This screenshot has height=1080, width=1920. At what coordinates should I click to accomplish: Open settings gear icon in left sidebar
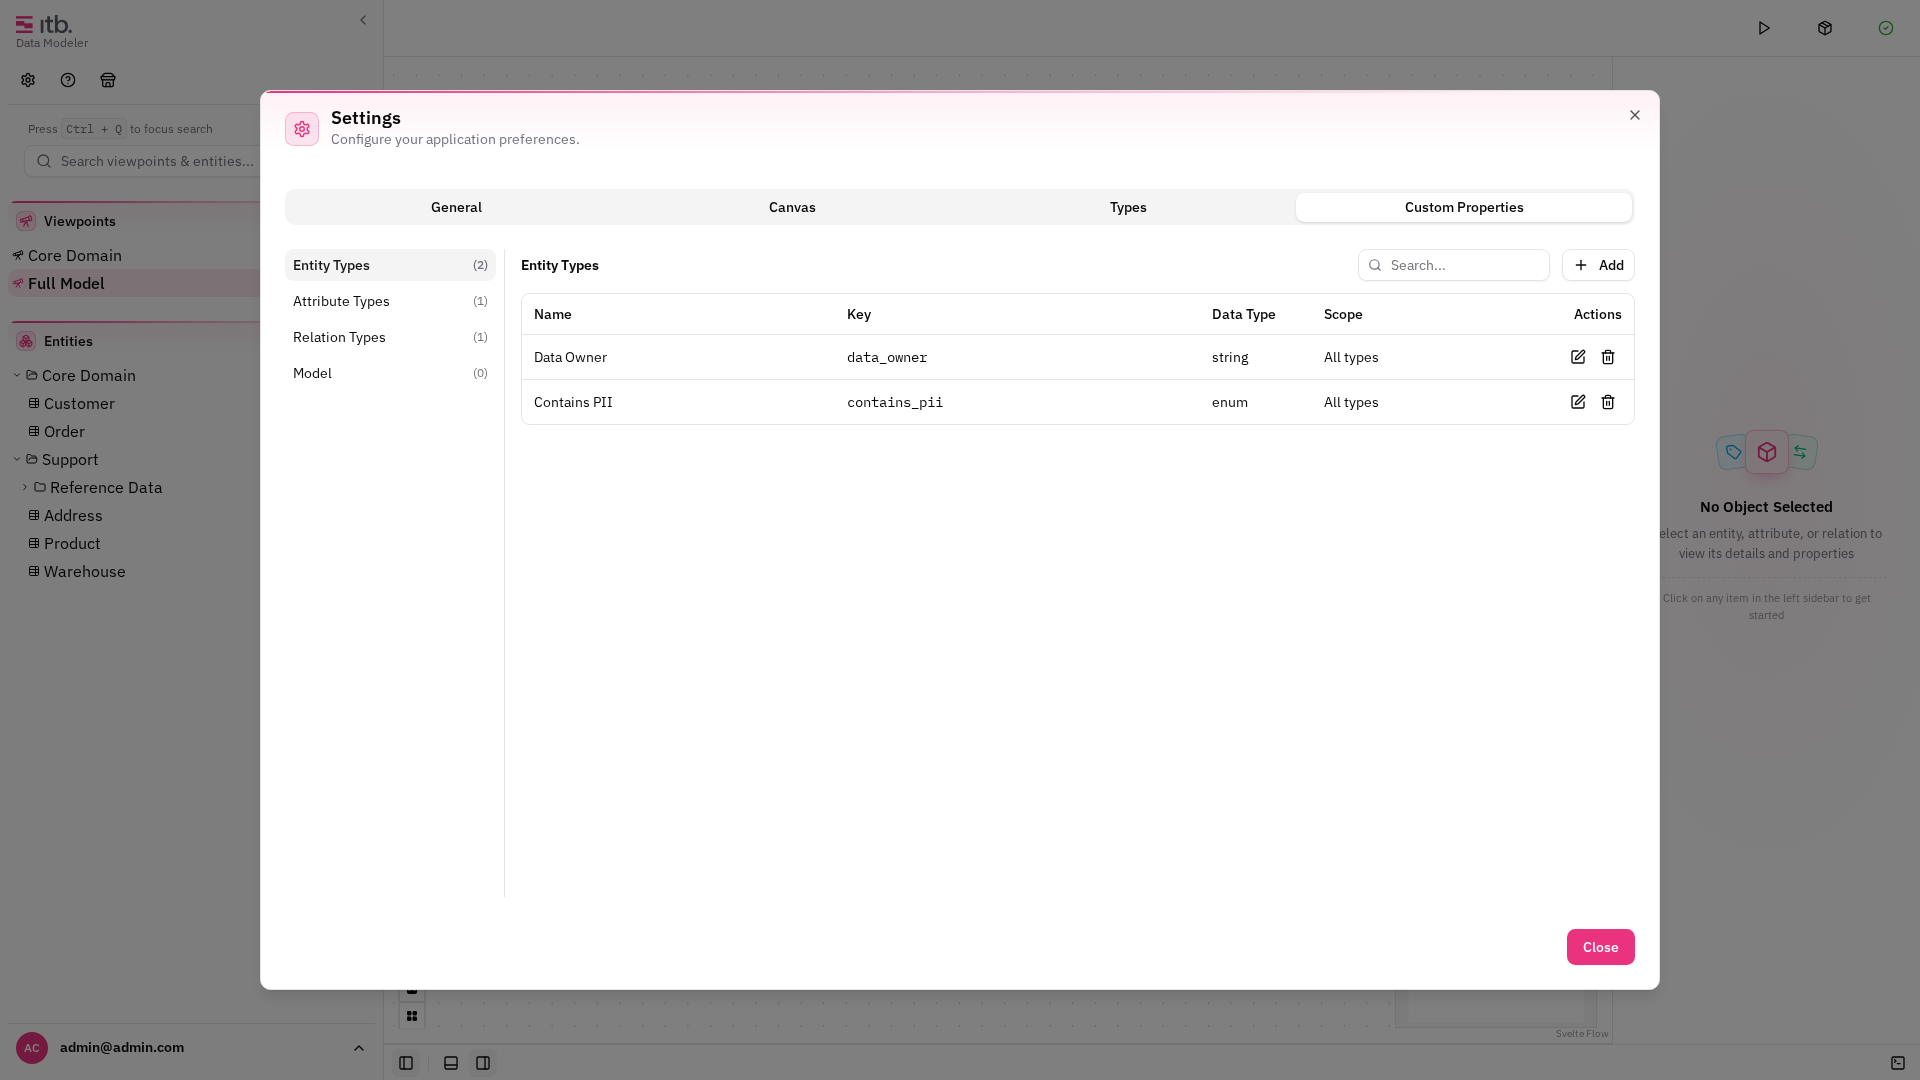(28, 80)
